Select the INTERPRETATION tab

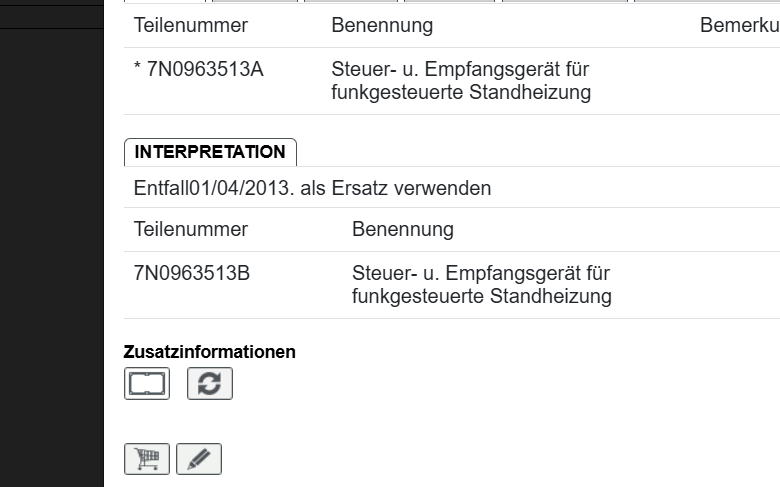tap(210, 152)
